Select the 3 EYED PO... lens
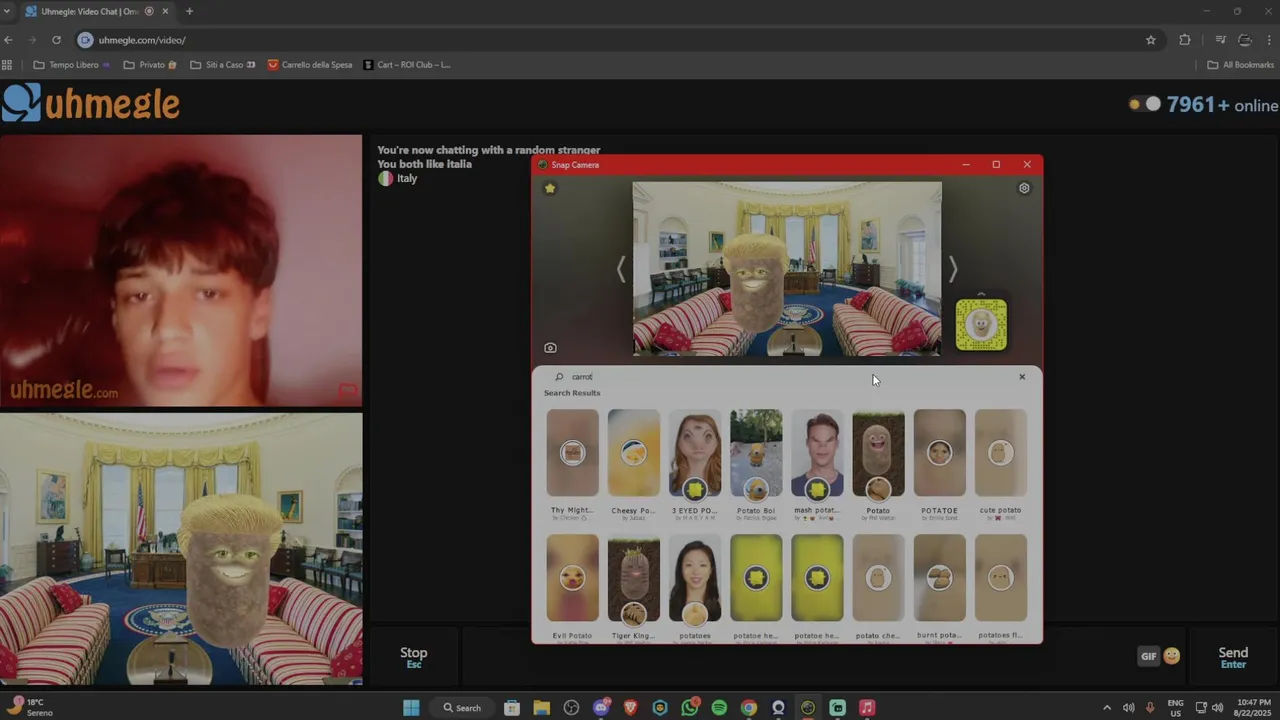 click(x=695, y=453)
